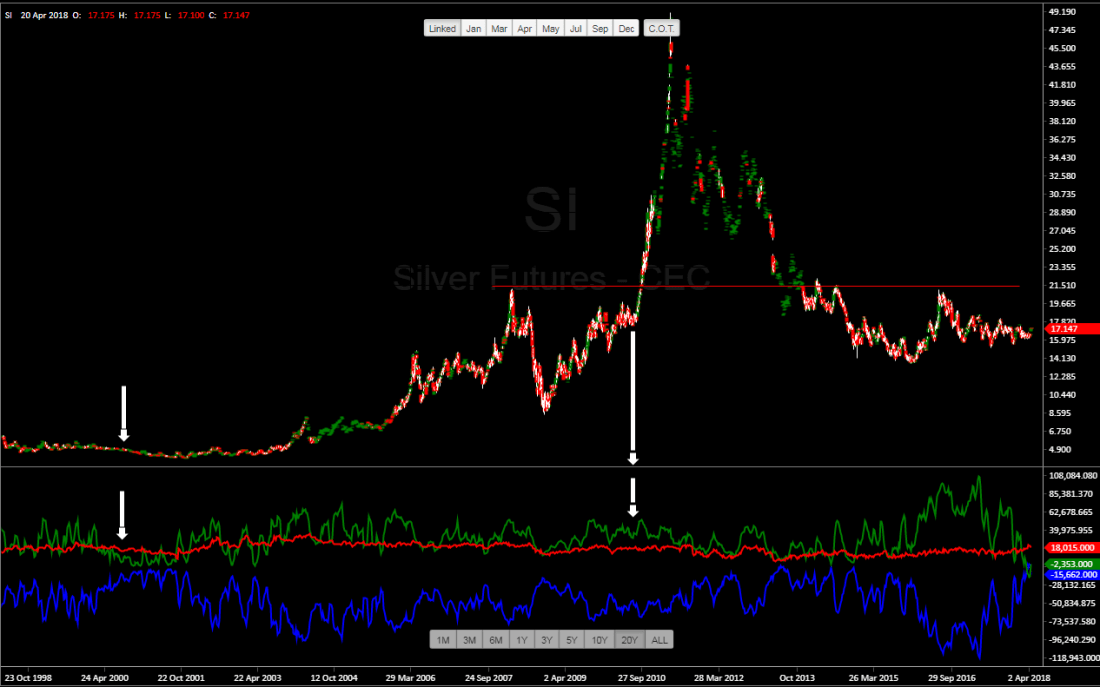Click the blue -15,662.000 indicator value label
This screenshot has height=687, width=1100.
coord(1071,575)
